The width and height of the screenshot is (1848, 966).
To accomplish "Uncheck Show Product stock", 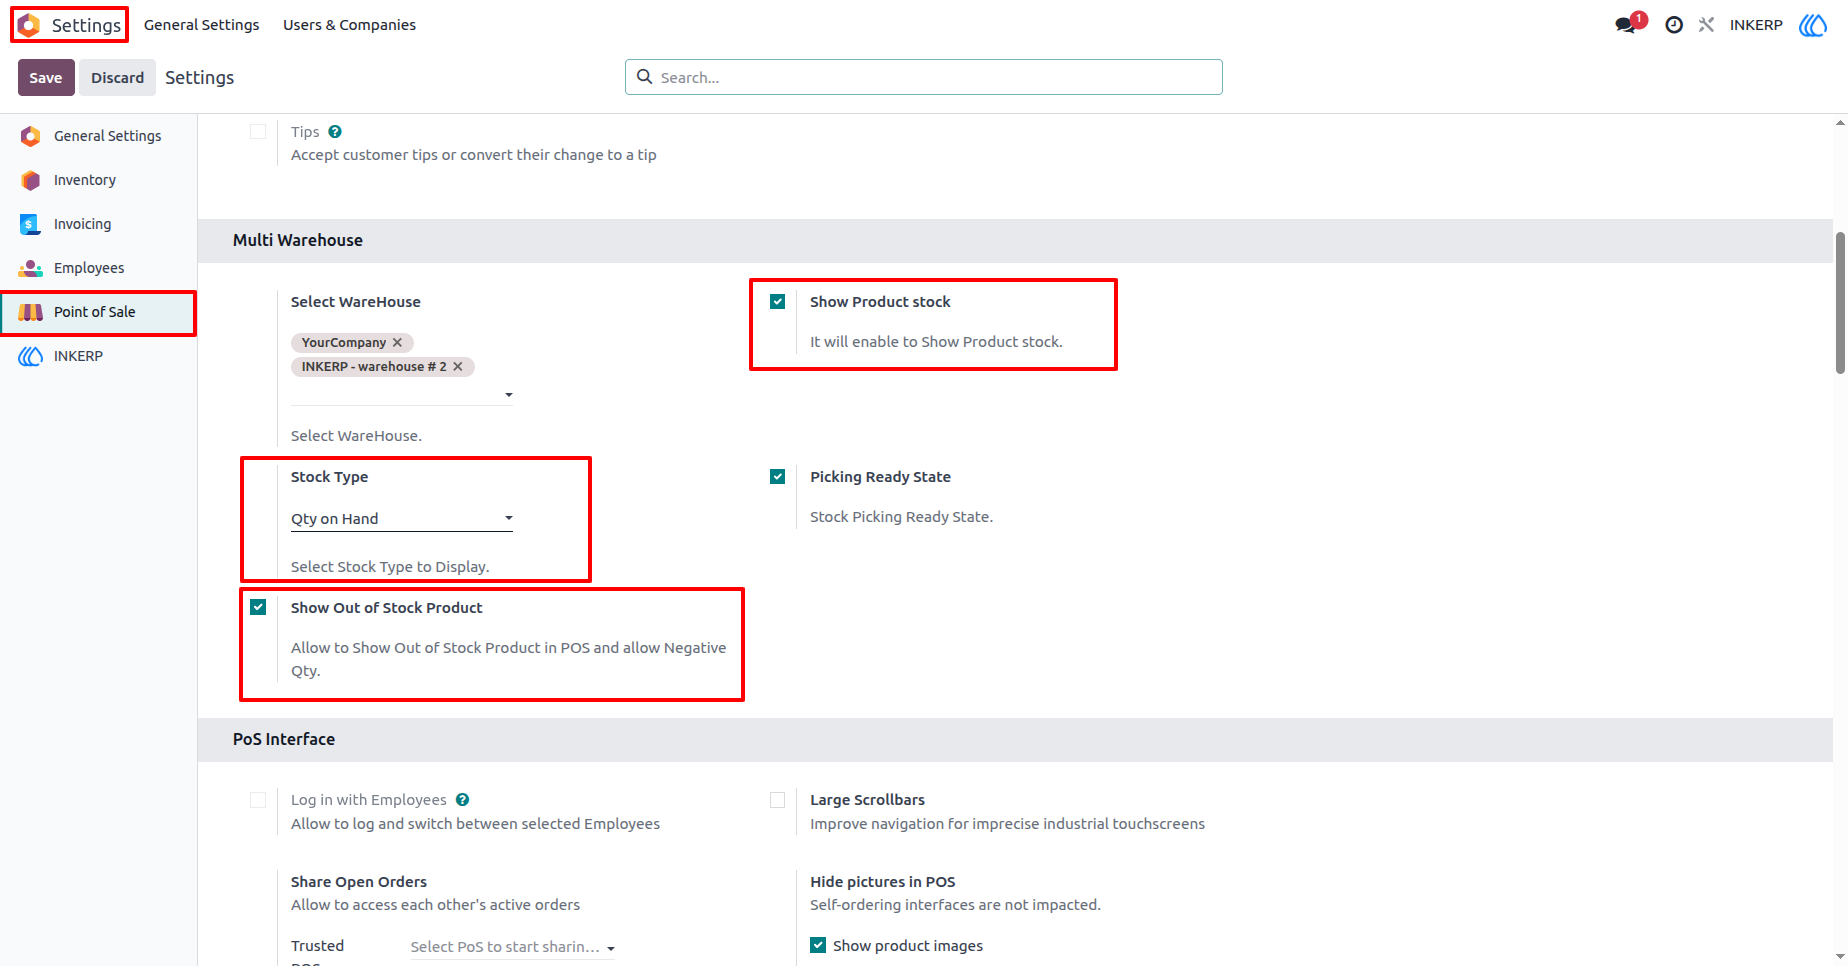I will tap(777, 301).
